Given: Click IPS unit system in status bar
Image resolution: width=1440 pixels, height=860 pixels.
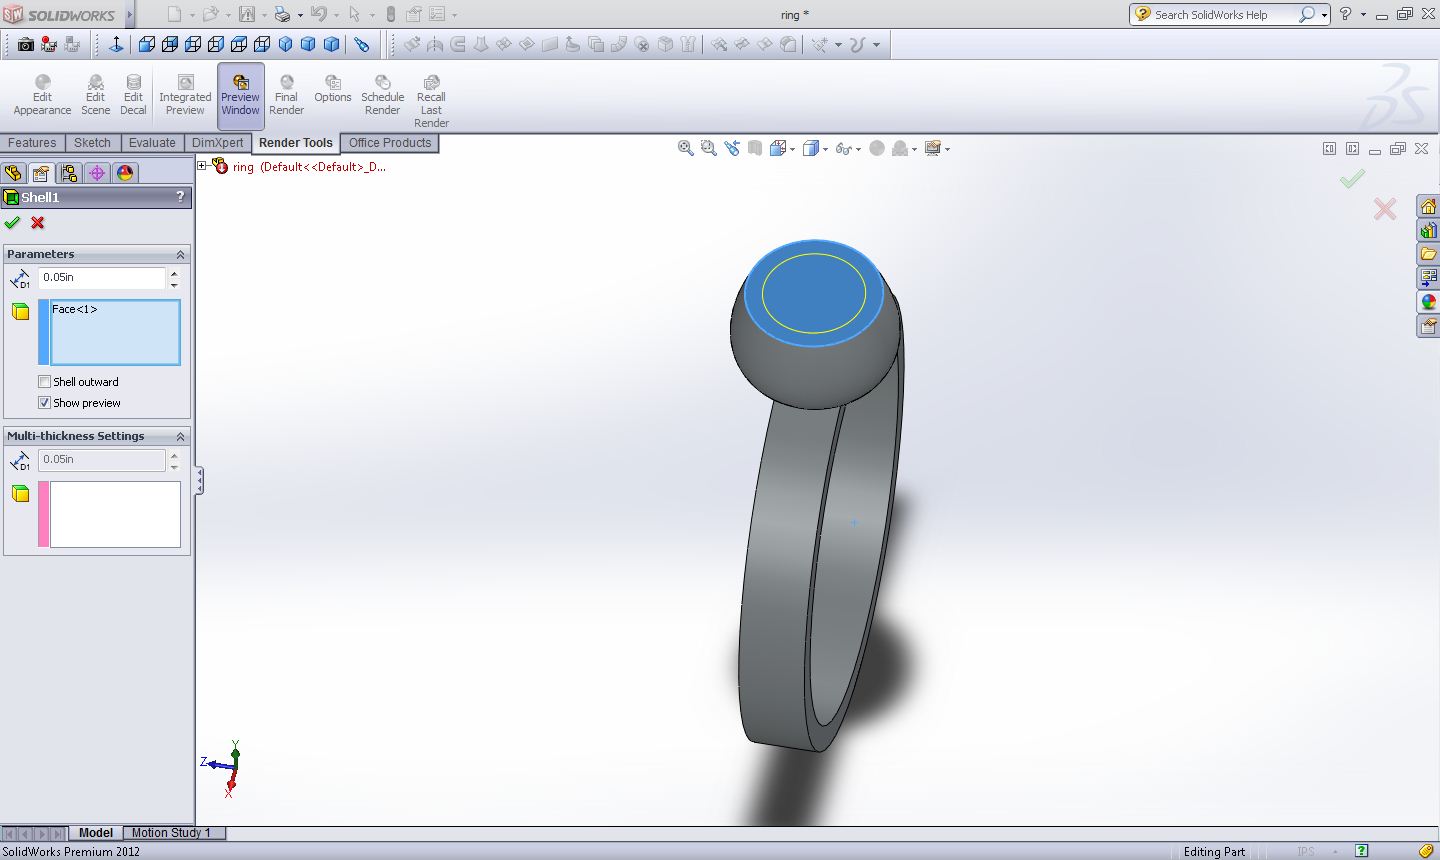Looking at the screenshot, I should point(1306,852).
